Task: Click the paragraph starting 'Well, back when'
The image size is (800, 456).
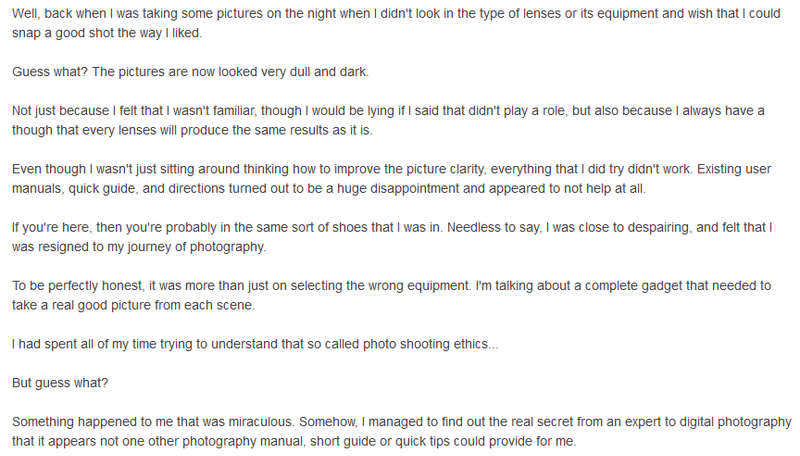Action: click(396, 23)
